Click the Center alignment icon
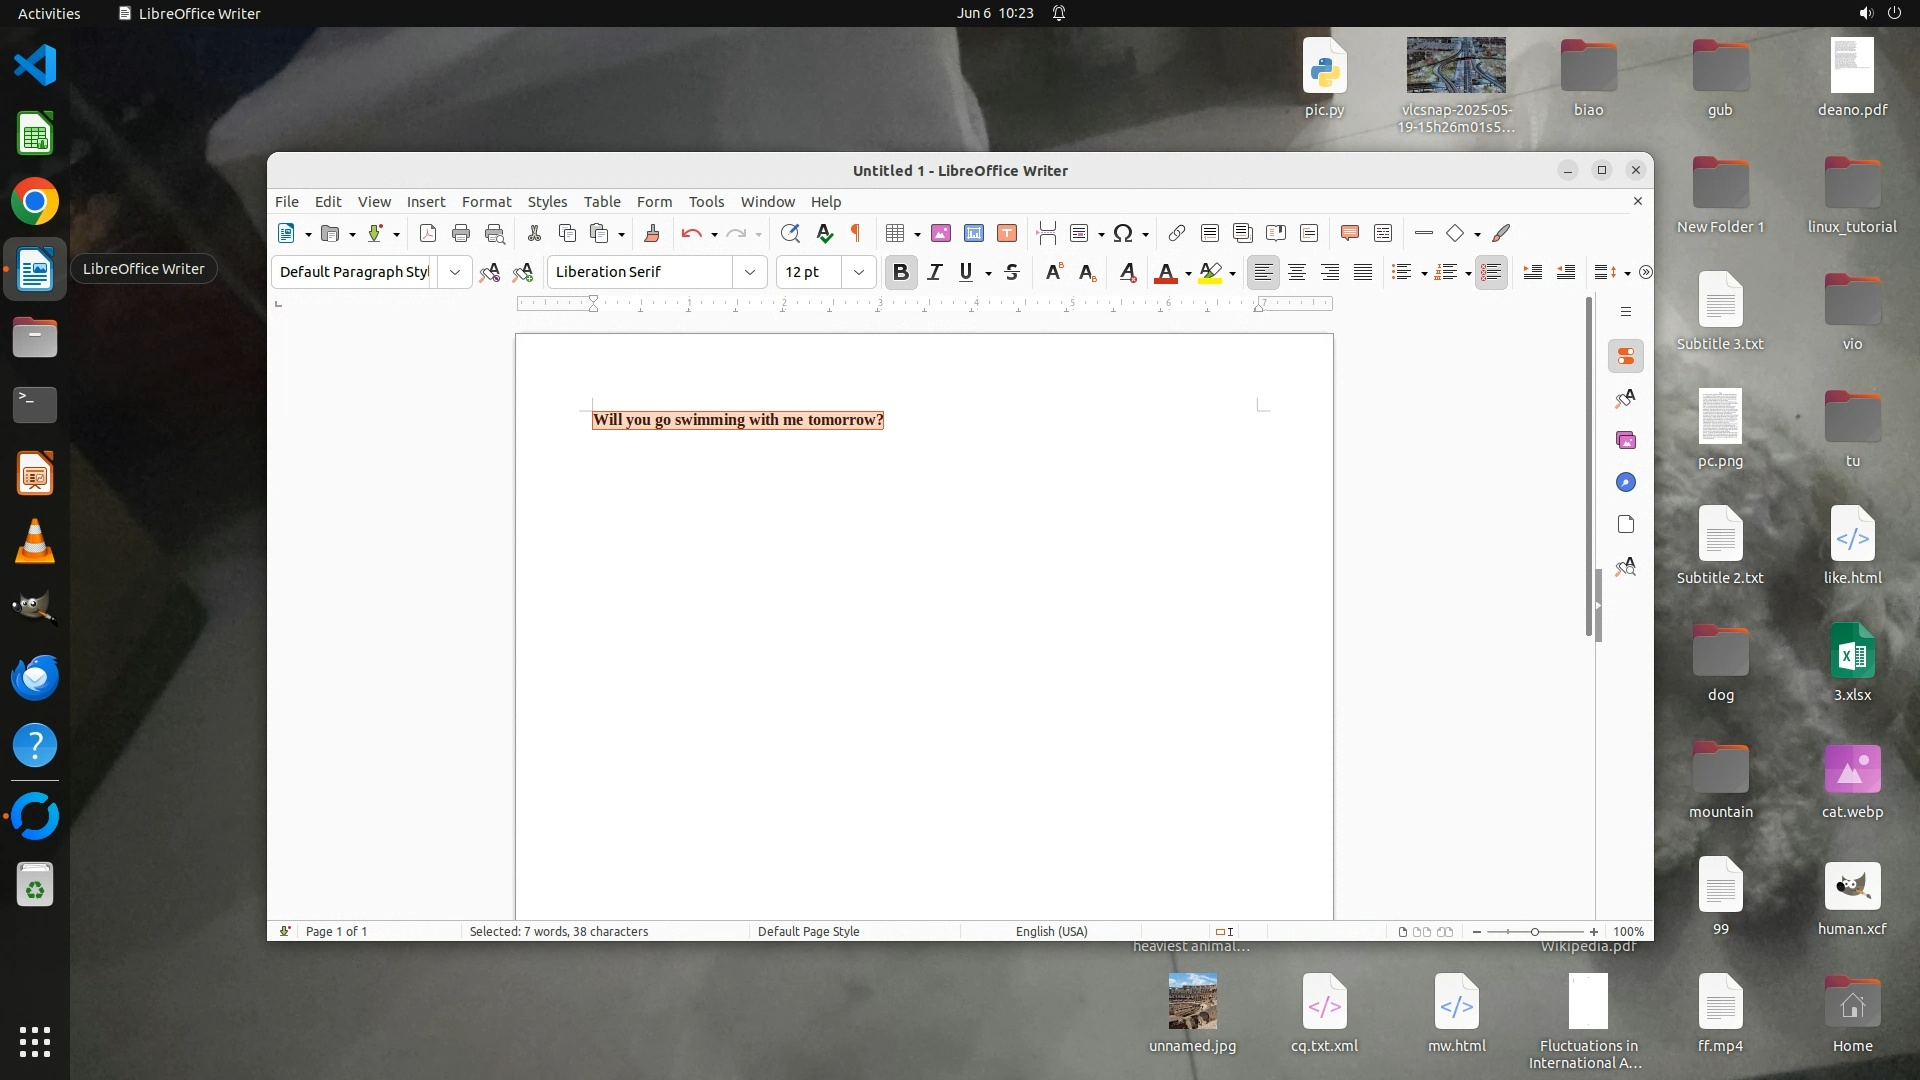The height and width of the screenshot is (1080, 1920). [1297, 272]
